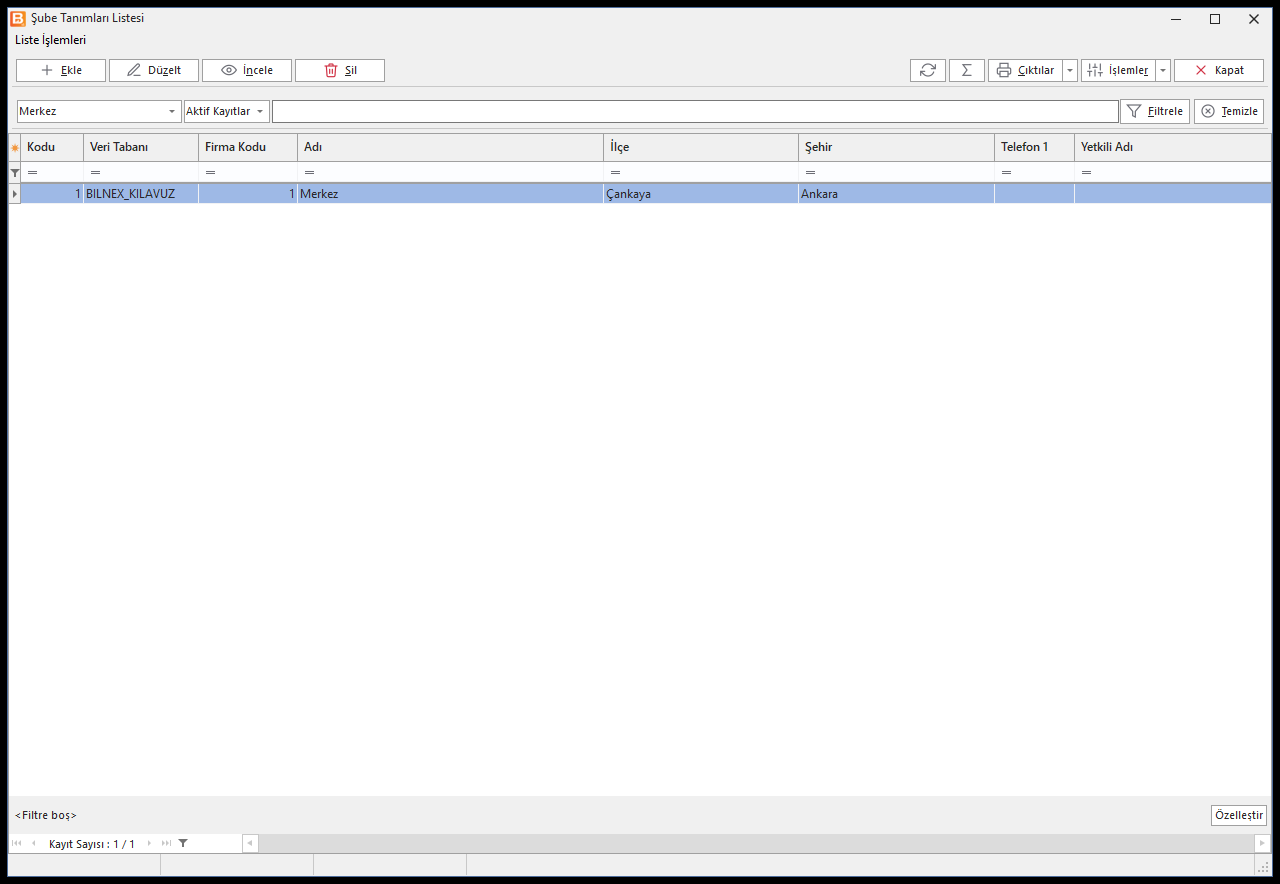Image resolution: width=1280 pixels, height=884 pixels.
Task: Apply the filter with Filtrele
Action: [x=1155, y=111]
